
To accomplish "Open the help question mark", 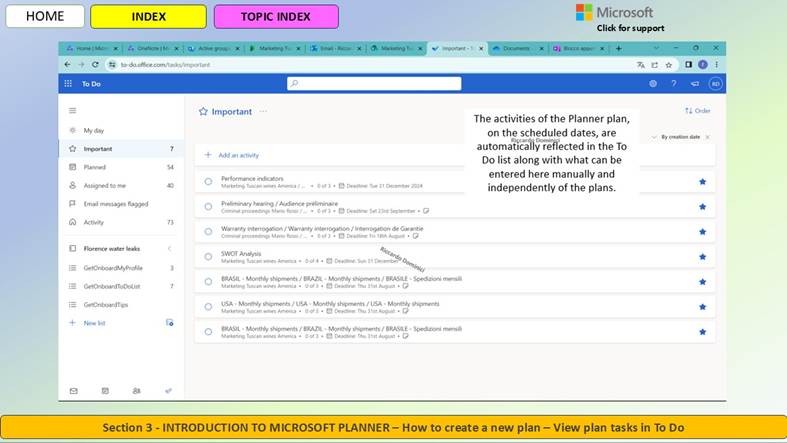I will coord(674,84).
